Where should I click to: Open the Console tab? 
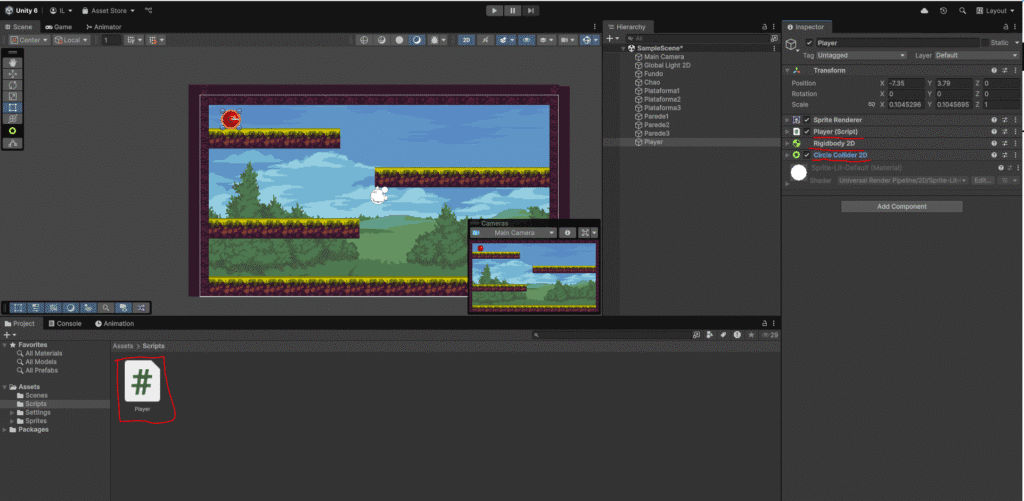click(66, 324)
